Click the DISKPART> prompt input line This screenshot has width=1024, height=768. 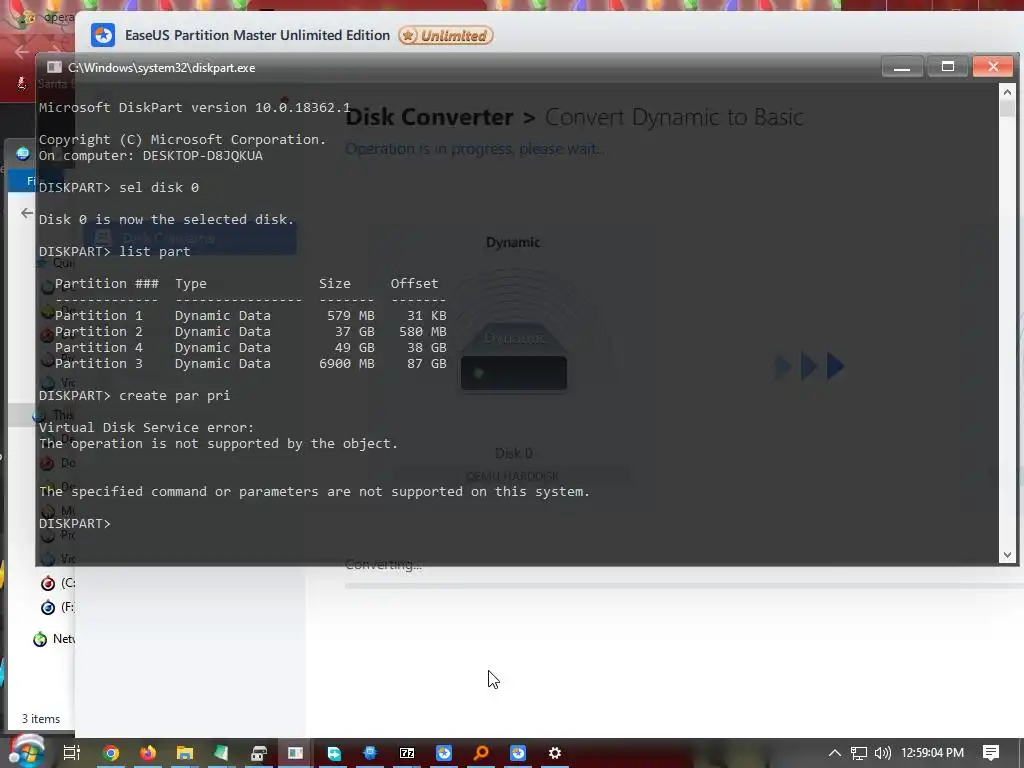(75, 524)
